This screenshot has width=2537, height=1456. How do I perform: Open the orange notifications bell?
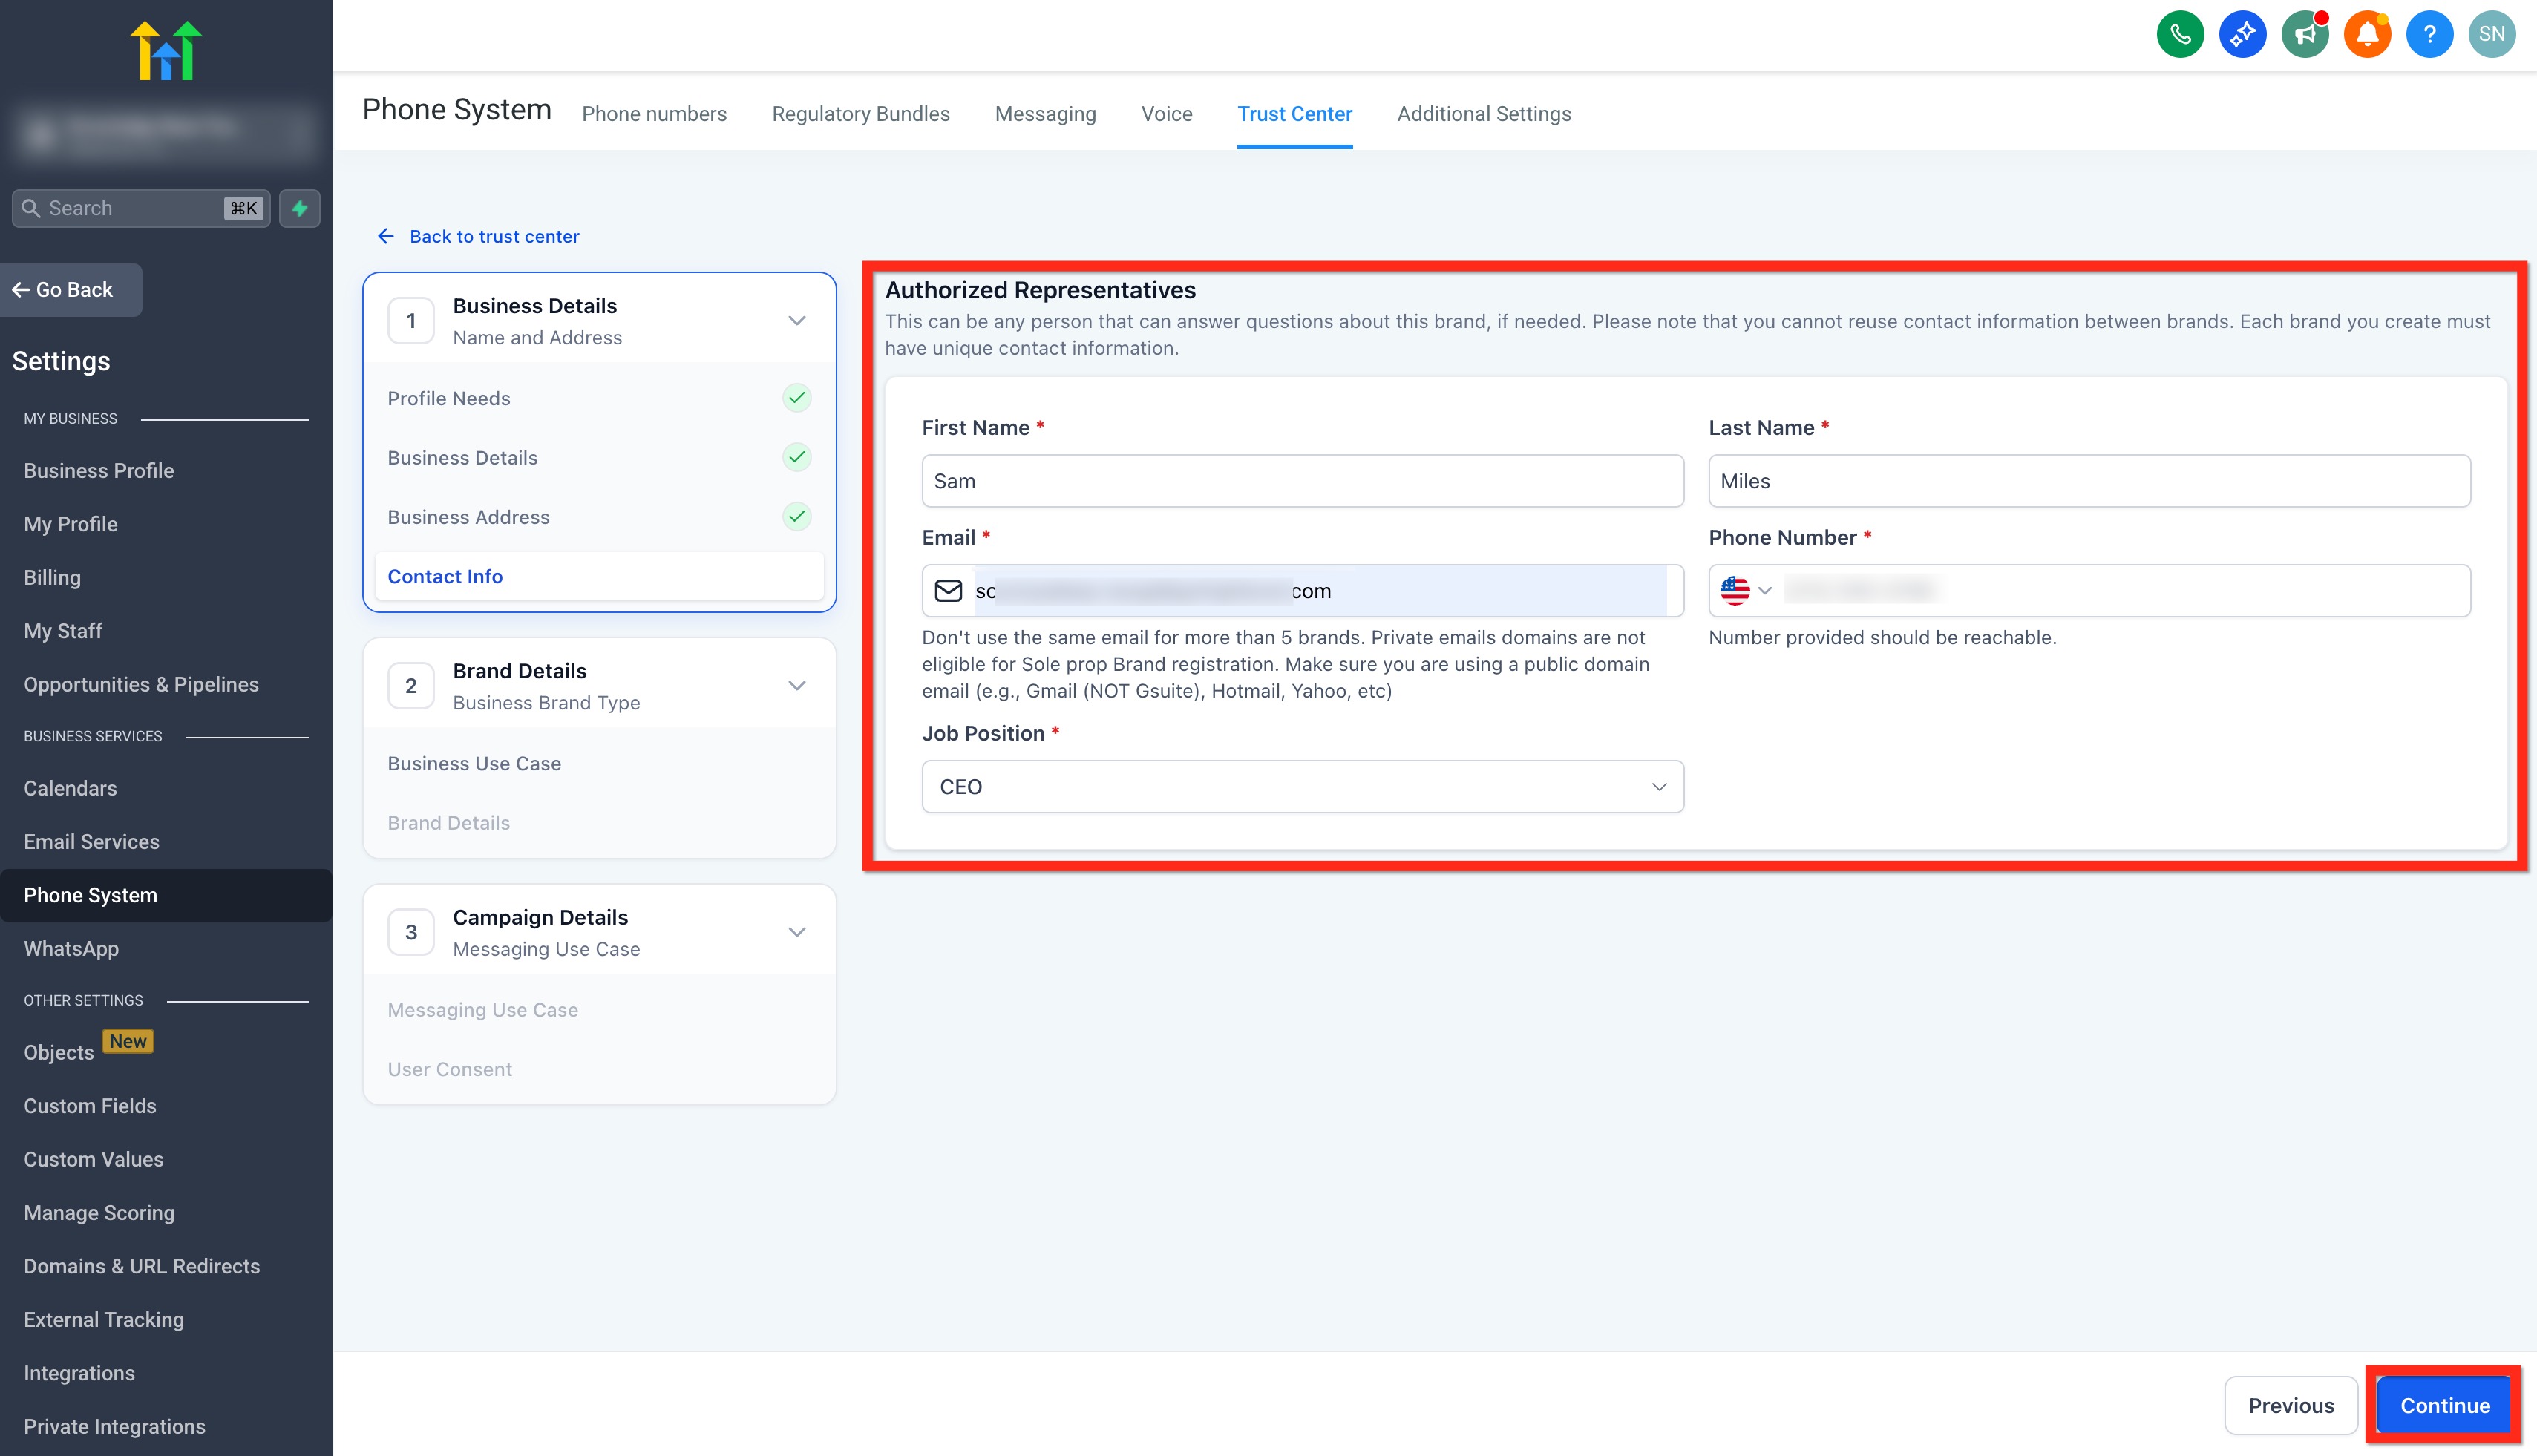2367,35
